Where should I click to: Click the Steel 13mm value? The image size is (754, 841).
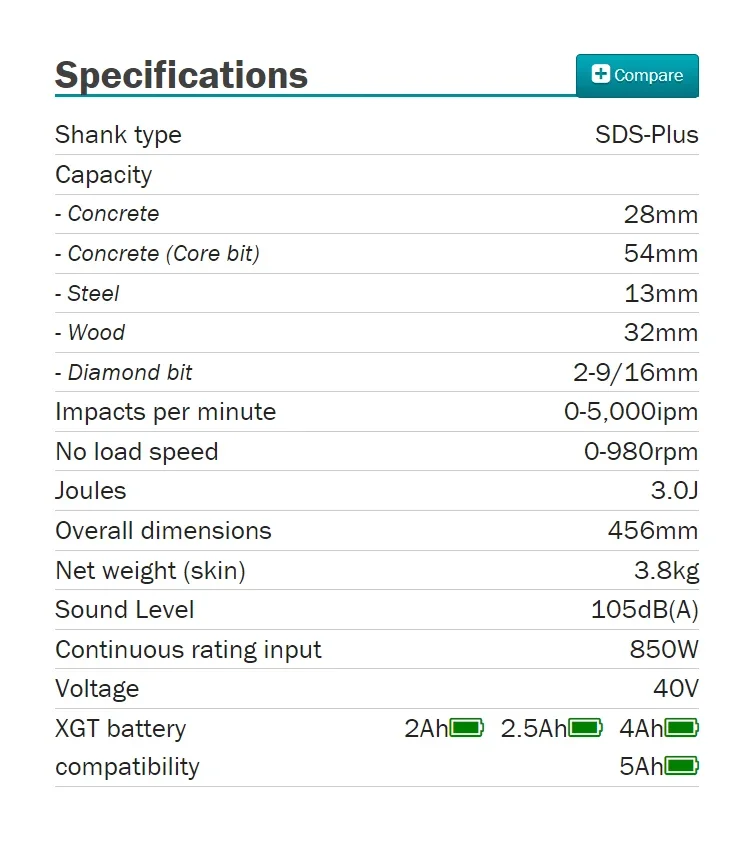[660, 294]
